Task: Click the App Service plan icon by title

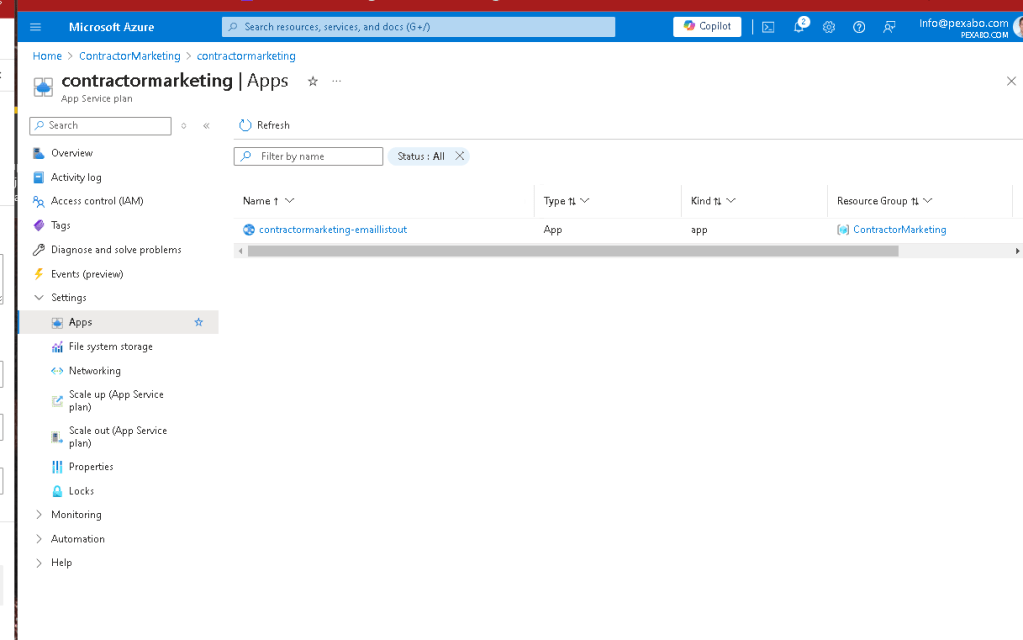Action: click(43, 87)
